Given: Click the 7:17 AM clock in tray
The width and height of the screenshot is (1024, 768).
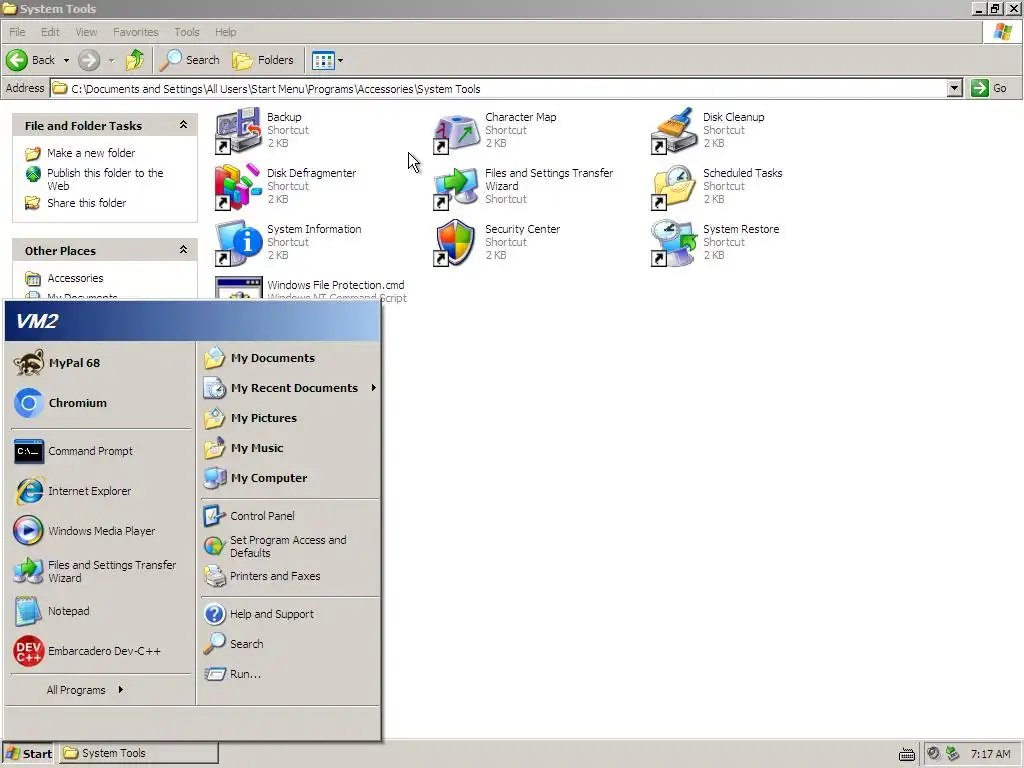Looking at the screenshot, I should [x=990, y=754].
